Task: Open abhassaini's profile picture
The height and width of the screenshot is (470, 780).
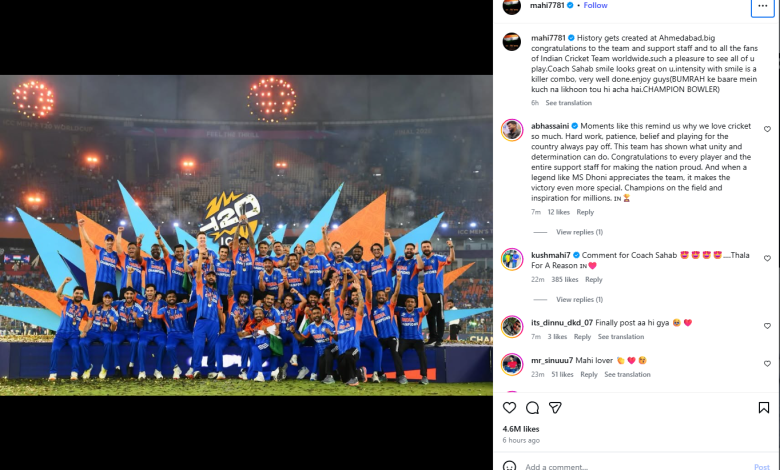Action: pyautogui.click(x=512, y=130)
